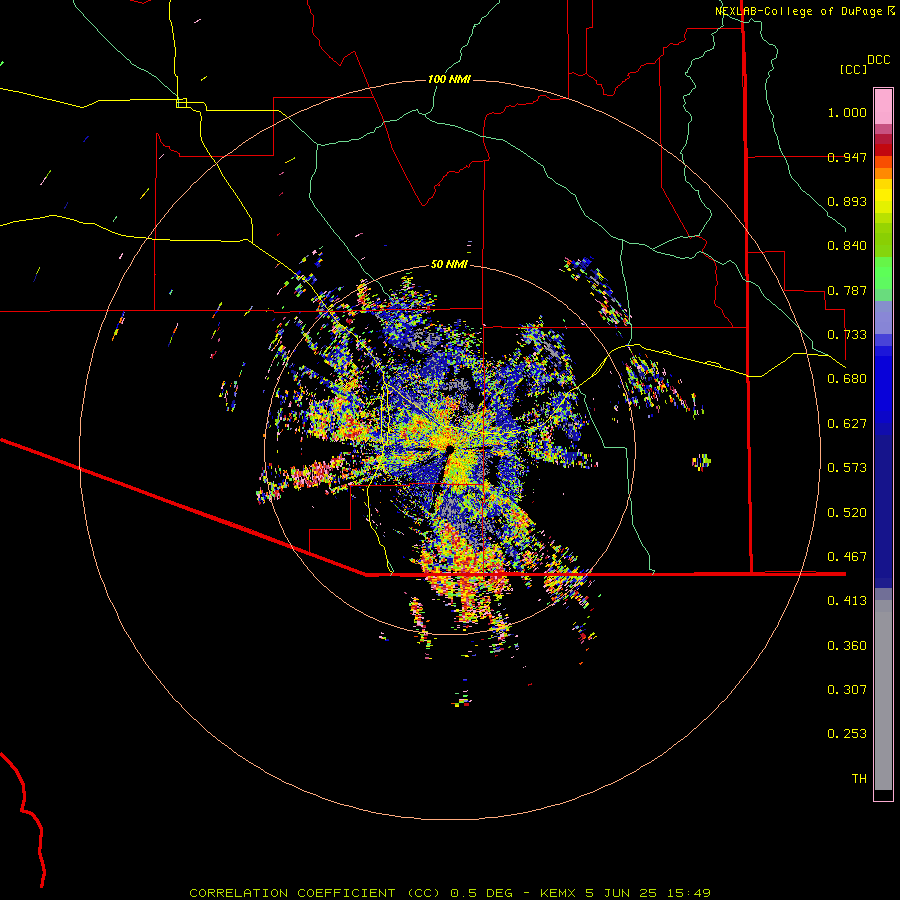This screenshot has width=900, height=900.
Task: Click the 0.520 color scale value
Action: (x=847, y=513)
